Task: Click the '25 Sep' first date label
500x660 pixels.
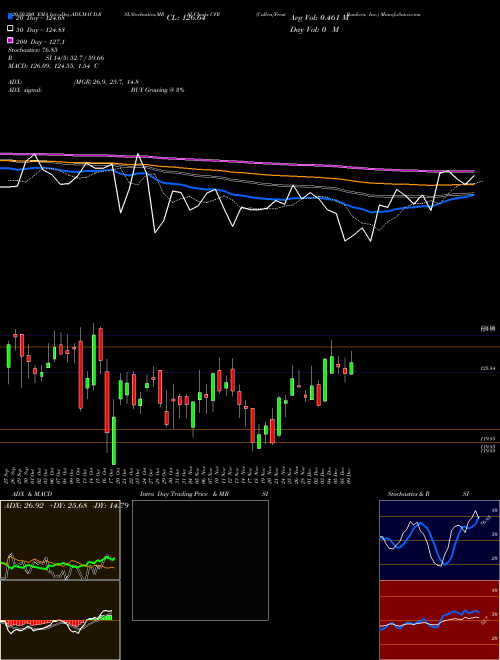Action: tap(6, 475)
